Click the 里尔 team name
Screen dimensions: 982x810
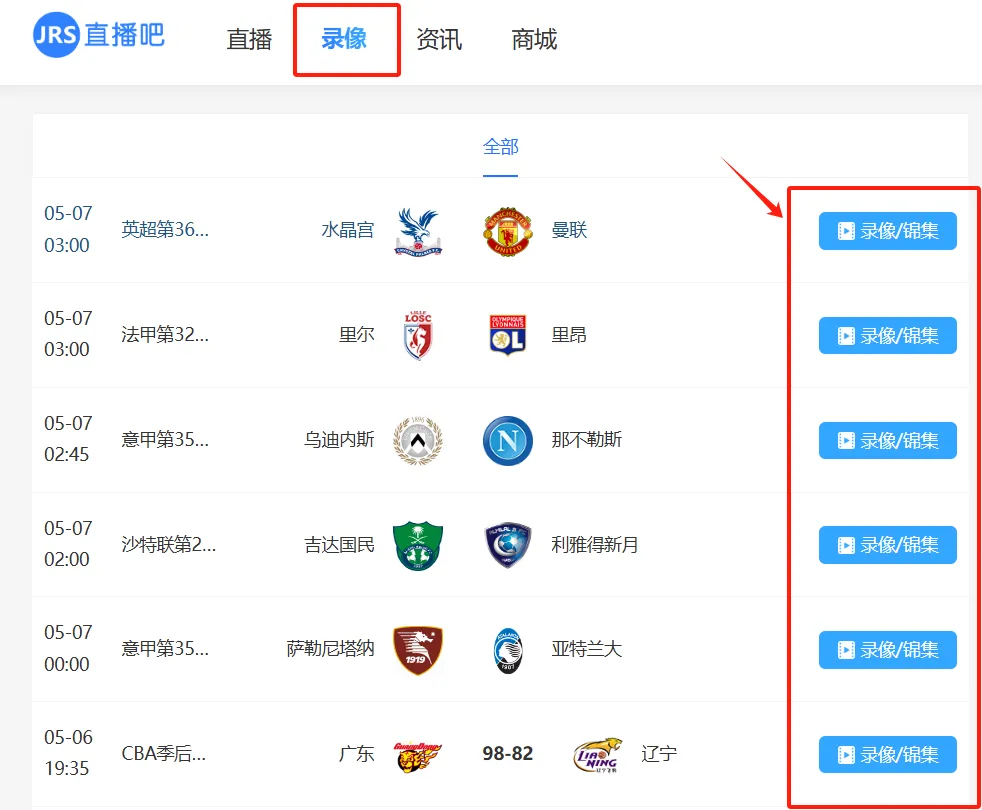[356, 335]
